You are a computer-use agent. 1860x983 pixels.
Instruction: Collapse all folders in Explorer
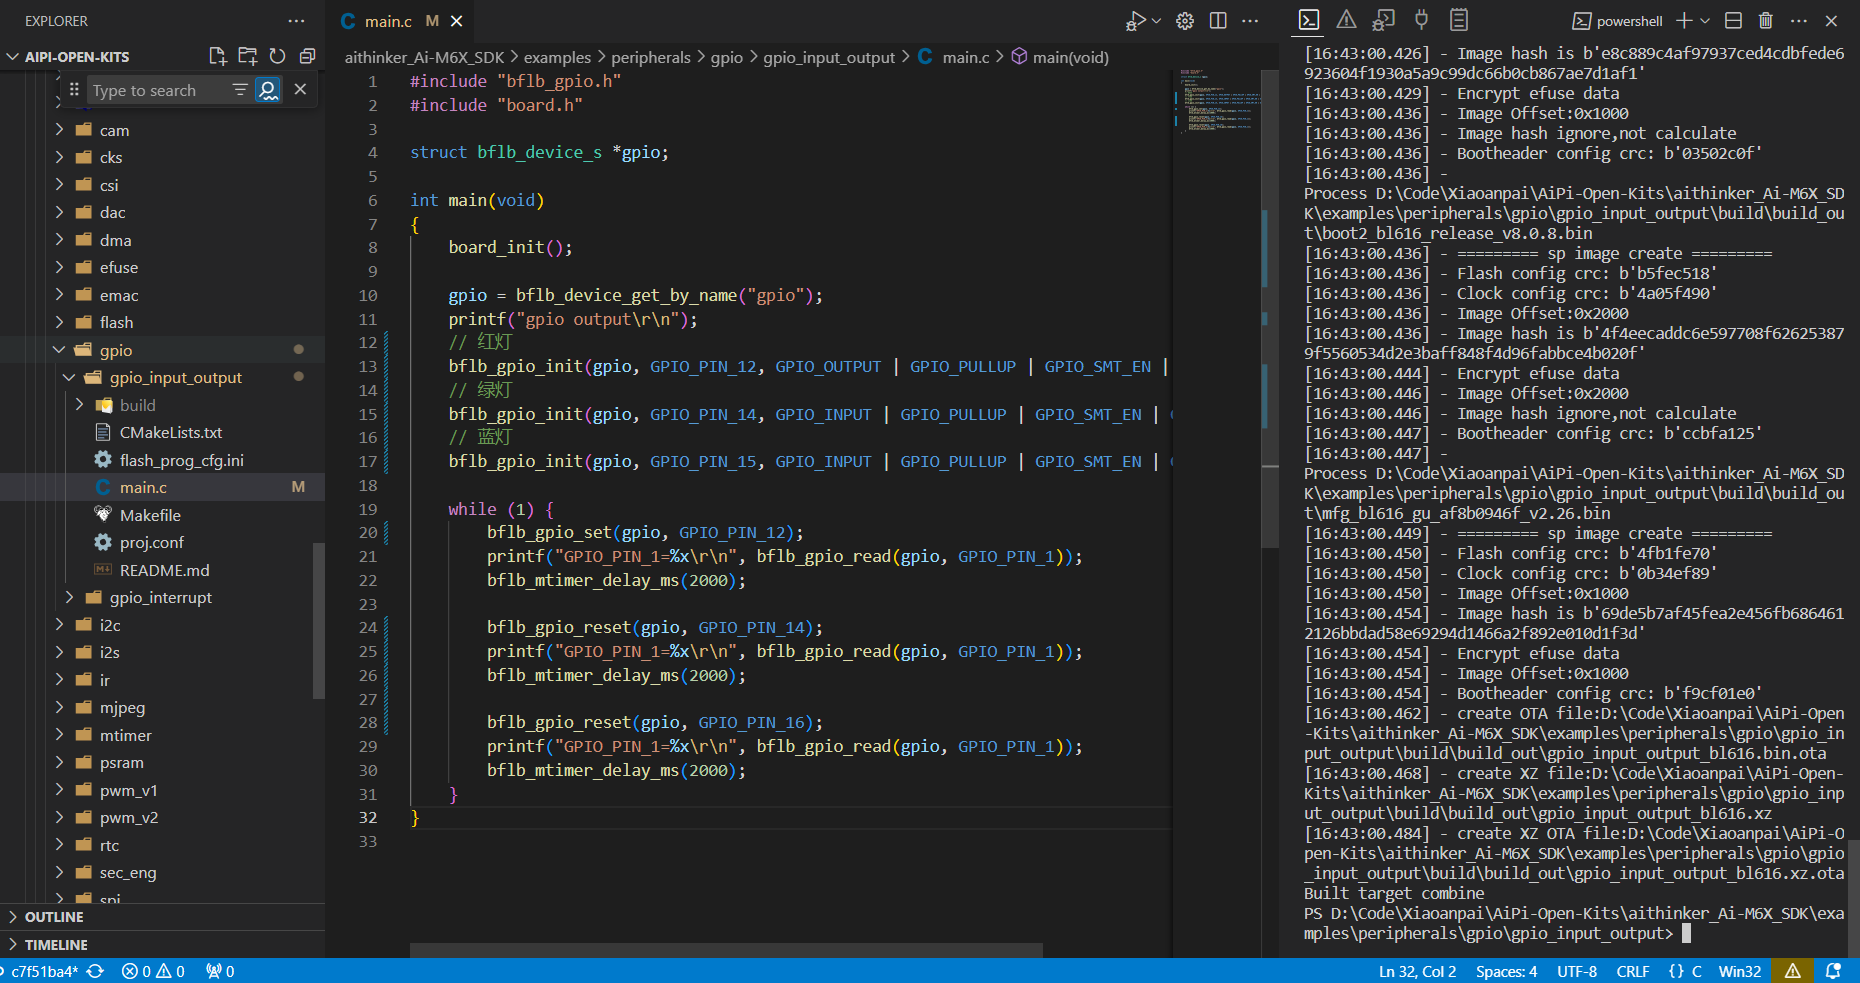307,56
